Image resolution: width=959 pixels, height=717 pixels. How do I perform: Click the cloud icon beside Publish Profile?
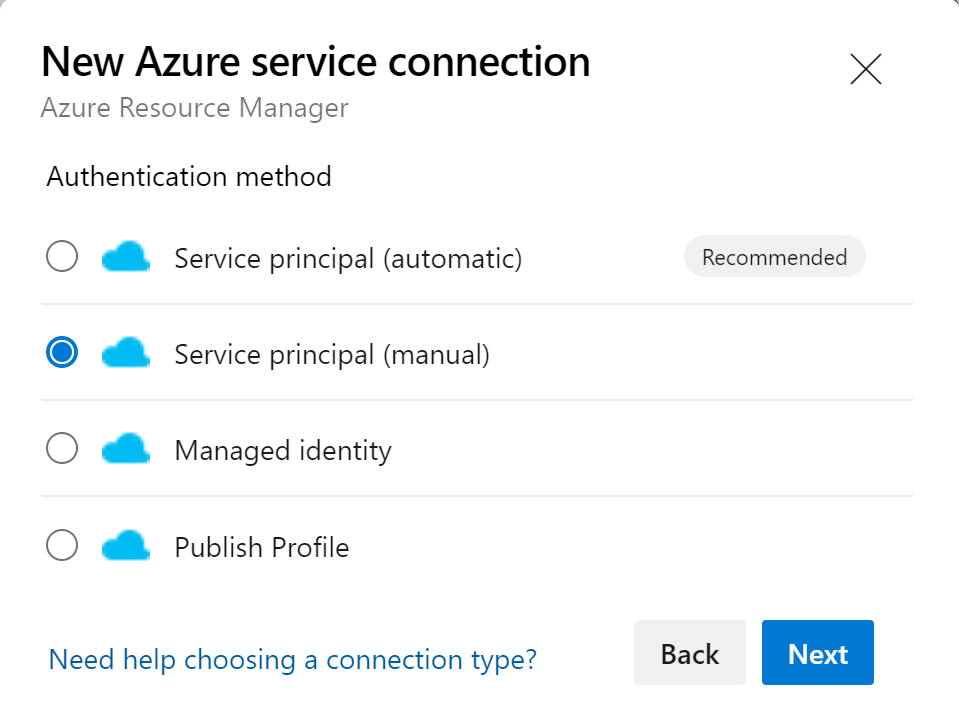point(125,544)
